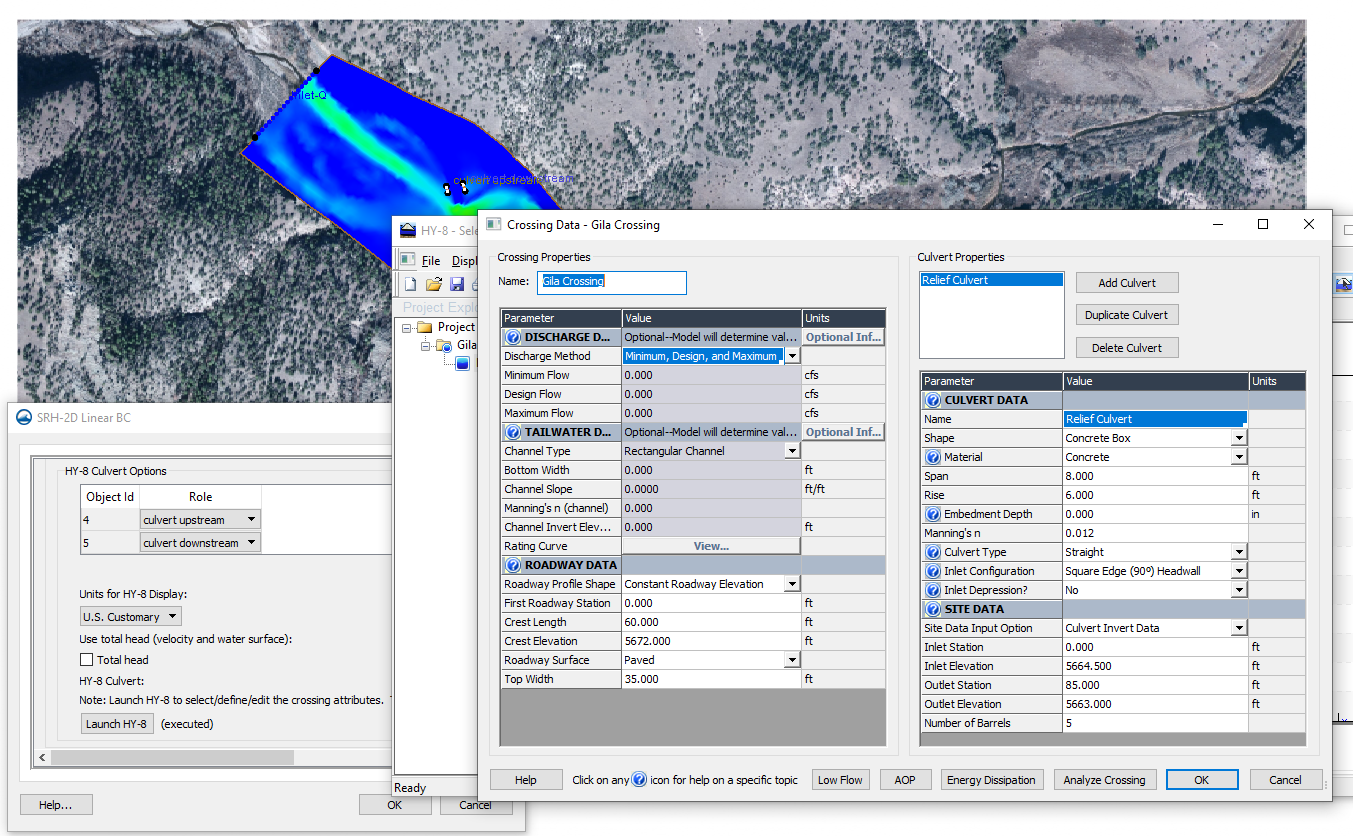The image size is (1353, 836).
Task: Open help for the Material parameter
Action: [x=933, y=457]
